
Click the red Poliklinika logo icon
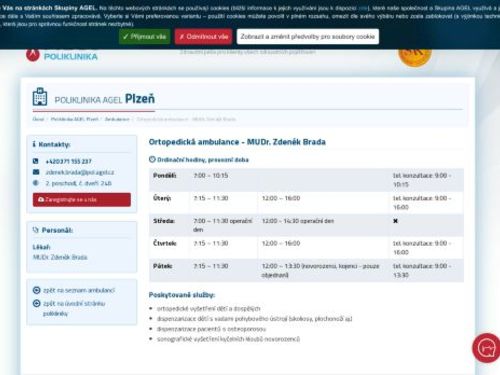point(33,55)
